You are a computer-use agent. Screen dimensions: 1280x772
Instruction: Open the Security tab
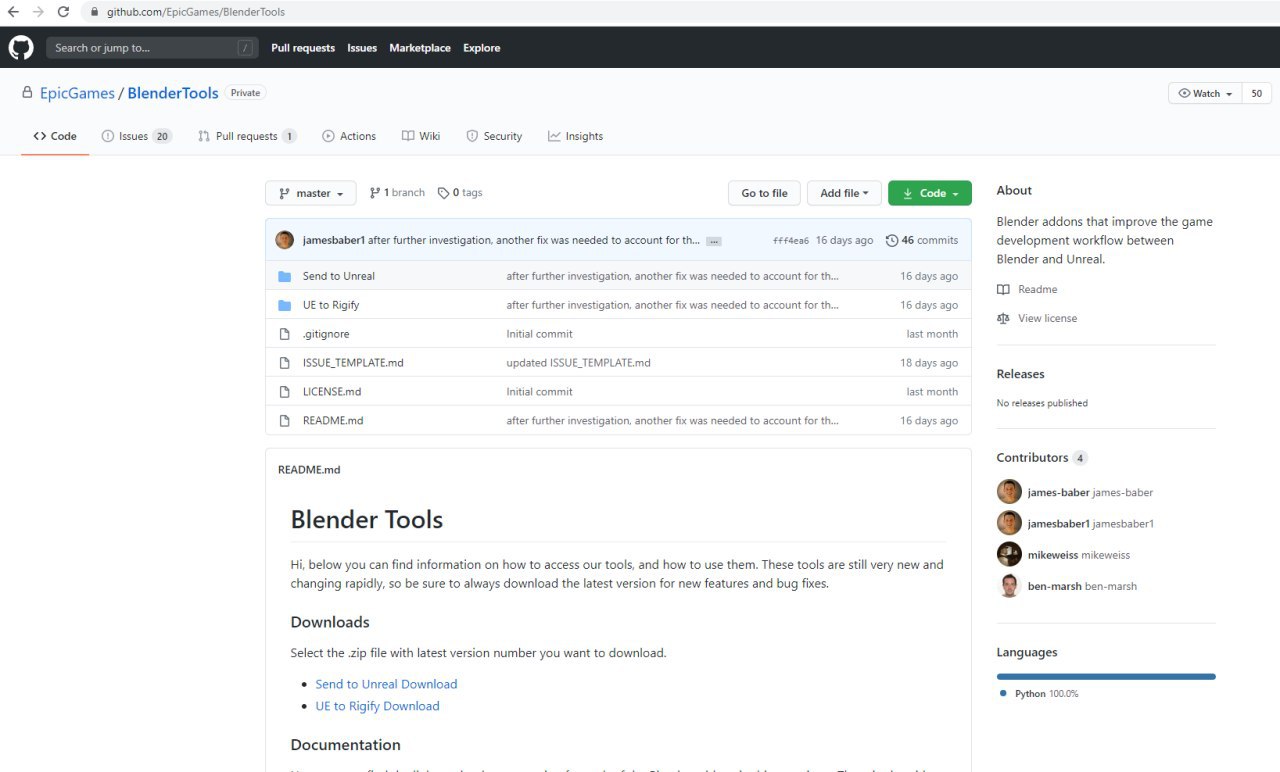[494, 136]
